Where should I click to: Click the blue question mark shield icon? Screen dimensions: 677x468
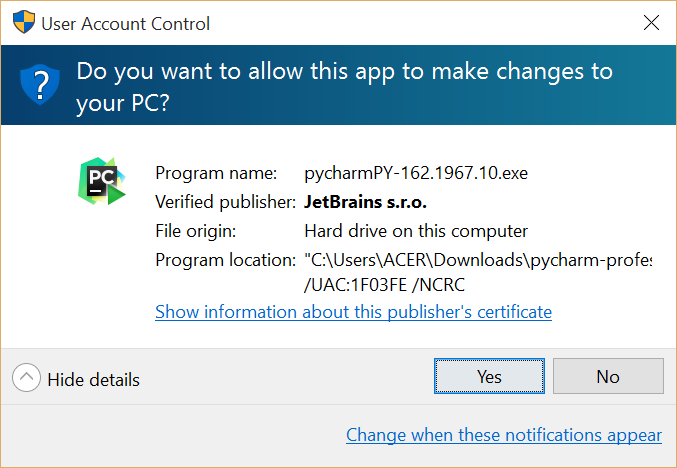coord(40,84)
